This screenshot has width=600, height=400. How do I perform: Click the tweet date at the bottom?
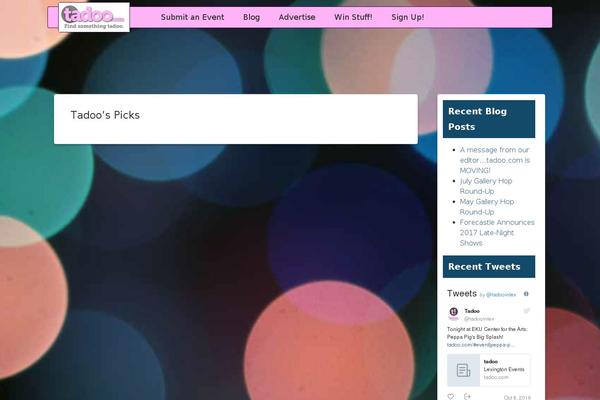[517, 398]
